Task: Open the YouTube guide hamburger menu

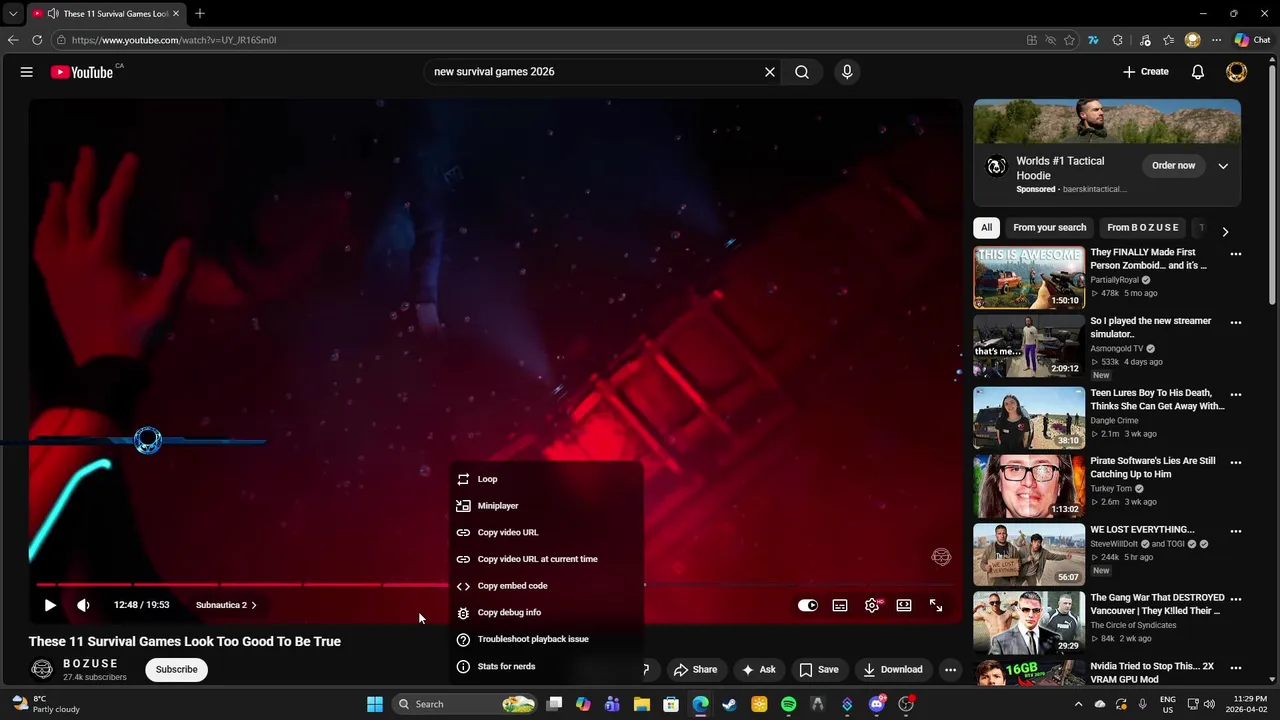Action: (27, 72)
